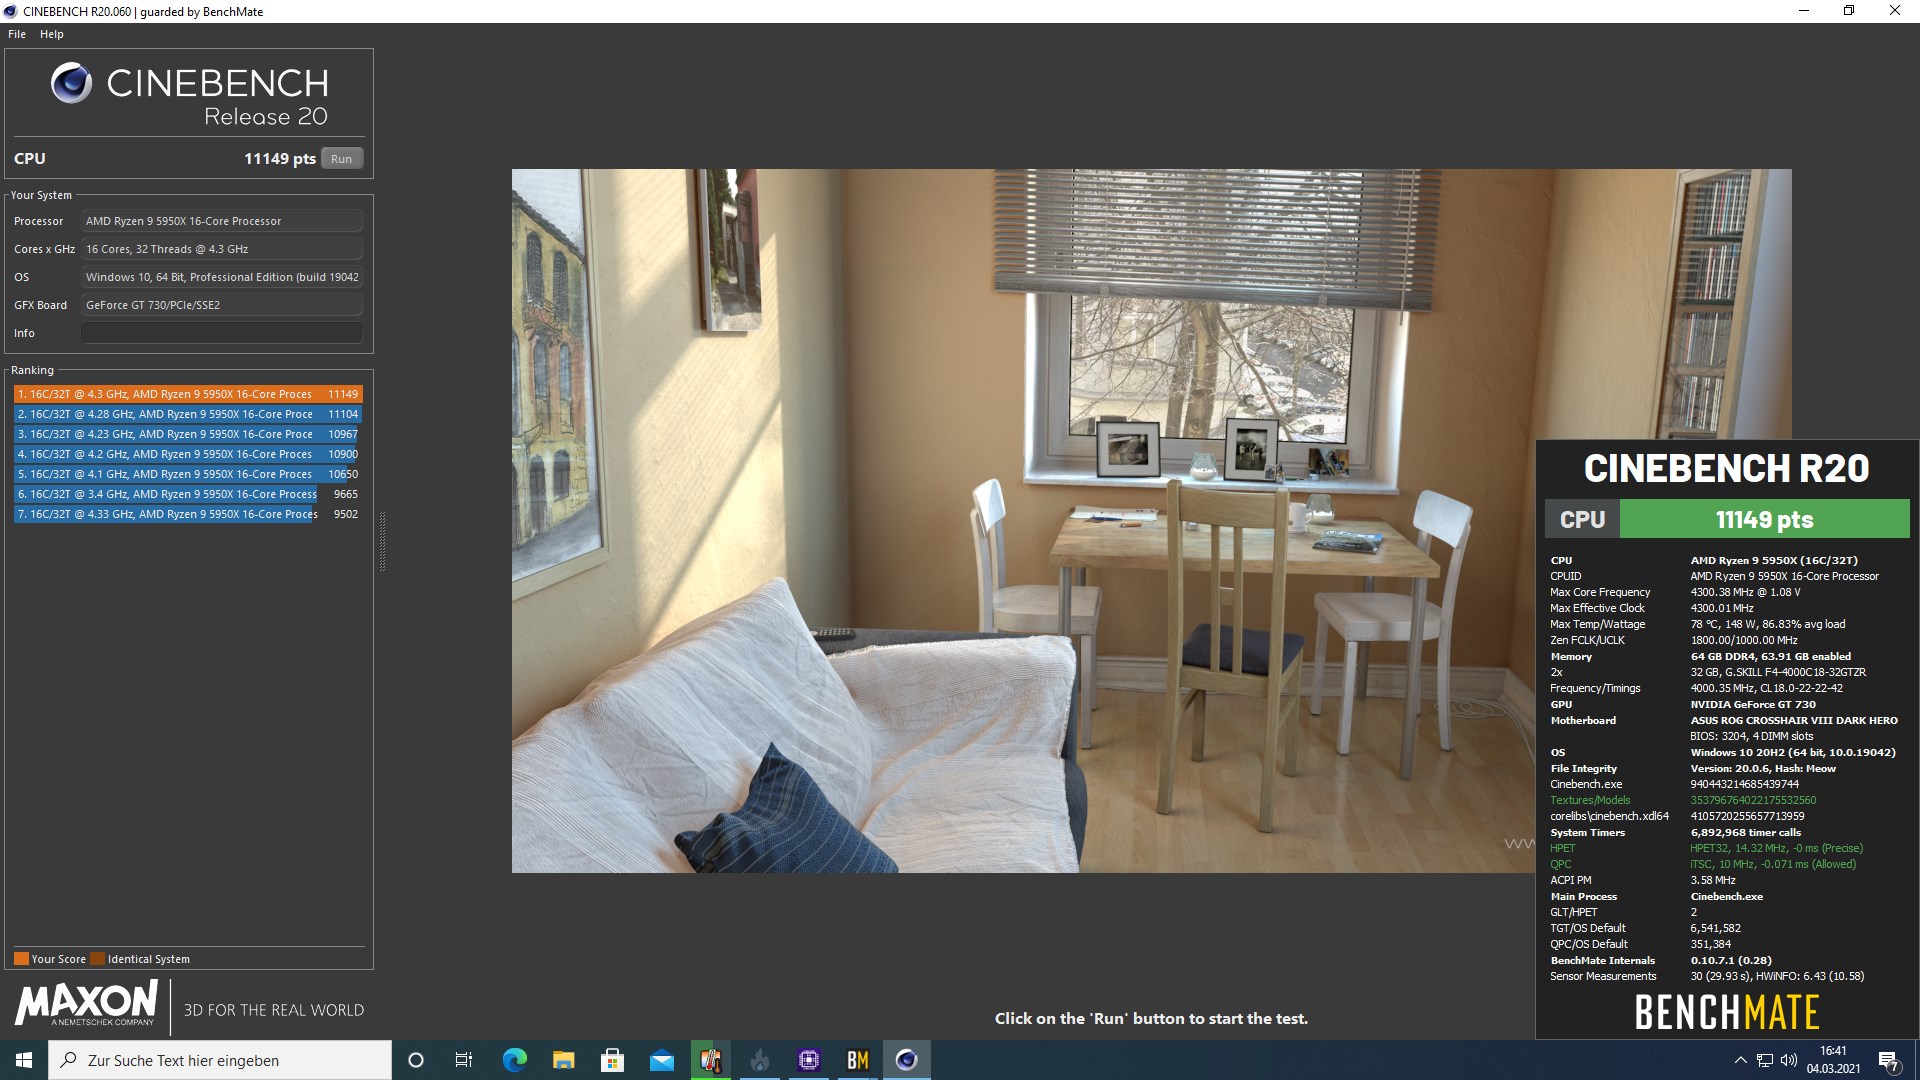
Task: Click the Cinebench sphere logo
Action: click(71, 83)
